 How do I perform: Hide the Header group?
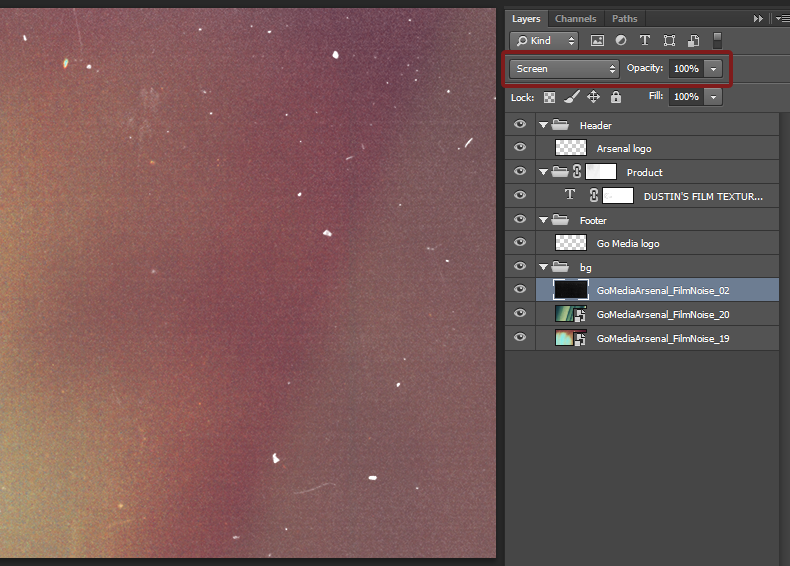tap(520, 124)
